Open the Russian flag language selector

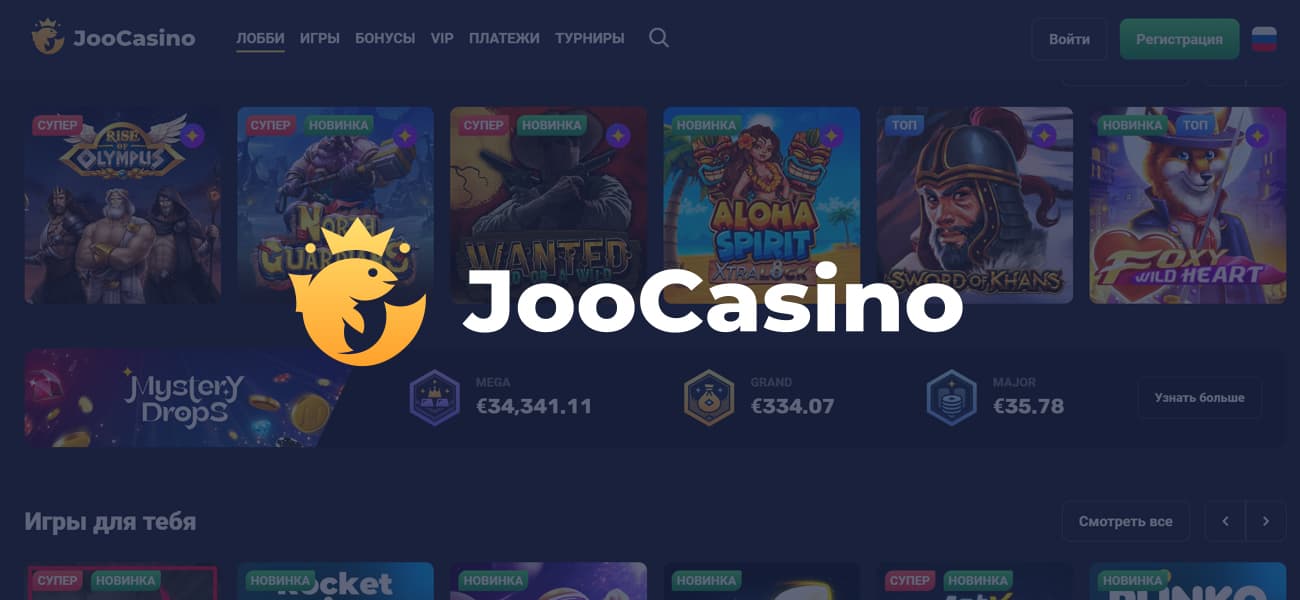[x=1264, y=39]
